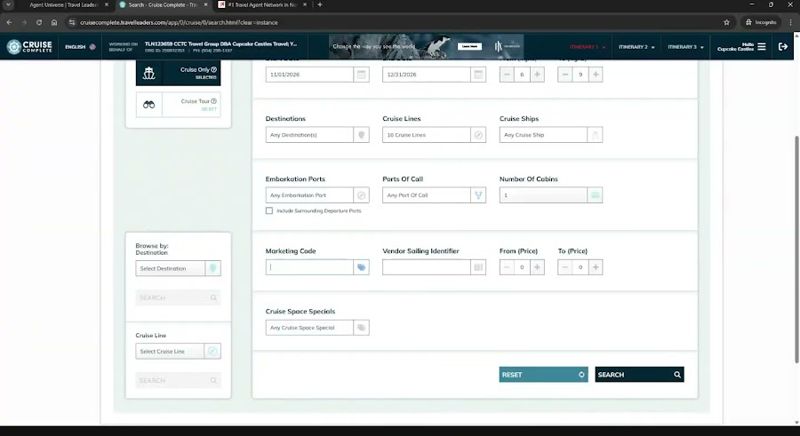Viewport: 800px width, 436px height.
Task: Switch to the Agent Universe browser tab
Action: click(x=62, y=5)
